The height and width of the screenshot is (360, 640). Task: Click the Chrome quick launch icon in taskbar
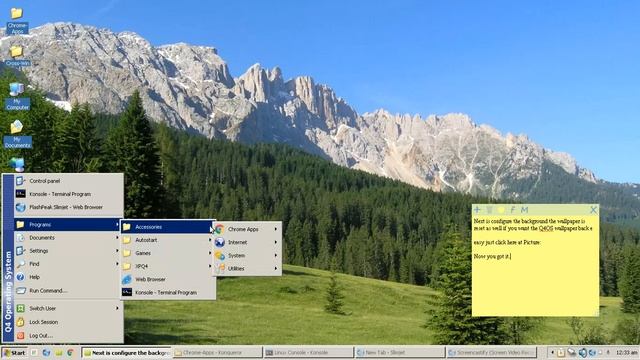(70, 353)
